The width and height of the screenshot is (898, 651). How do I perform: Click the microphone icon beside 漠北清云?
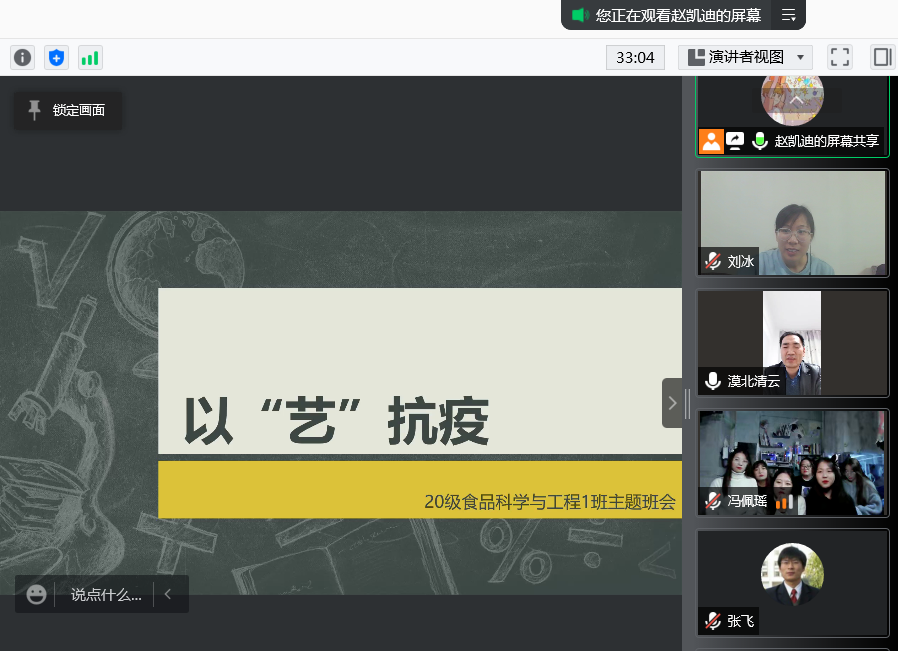(x=712, y=381)
